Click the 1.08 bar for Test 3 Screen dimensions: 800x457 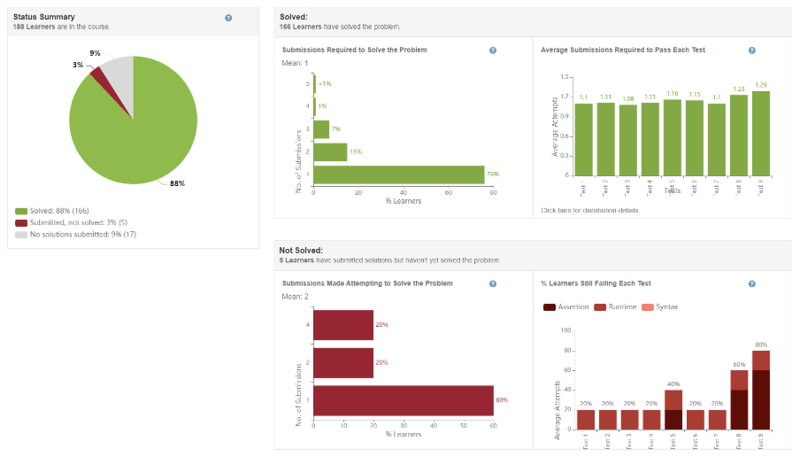628,140
